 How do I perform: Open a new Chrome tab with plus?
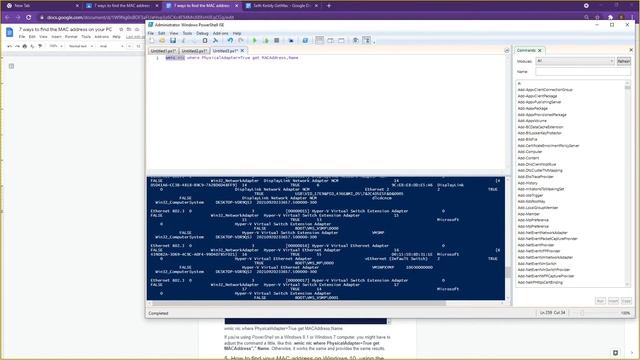pyautogui.click(x=329, y=6)
